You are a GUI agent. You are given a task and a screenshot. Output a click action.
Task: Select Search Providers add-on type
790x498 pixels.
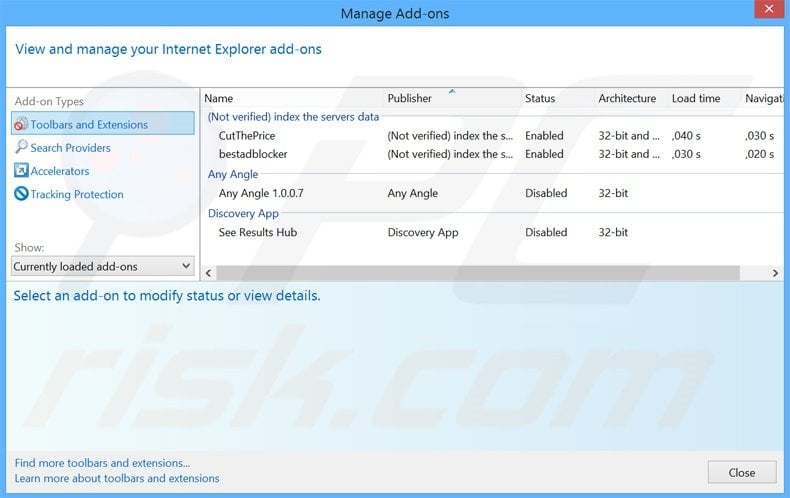[x=70, y=148]
